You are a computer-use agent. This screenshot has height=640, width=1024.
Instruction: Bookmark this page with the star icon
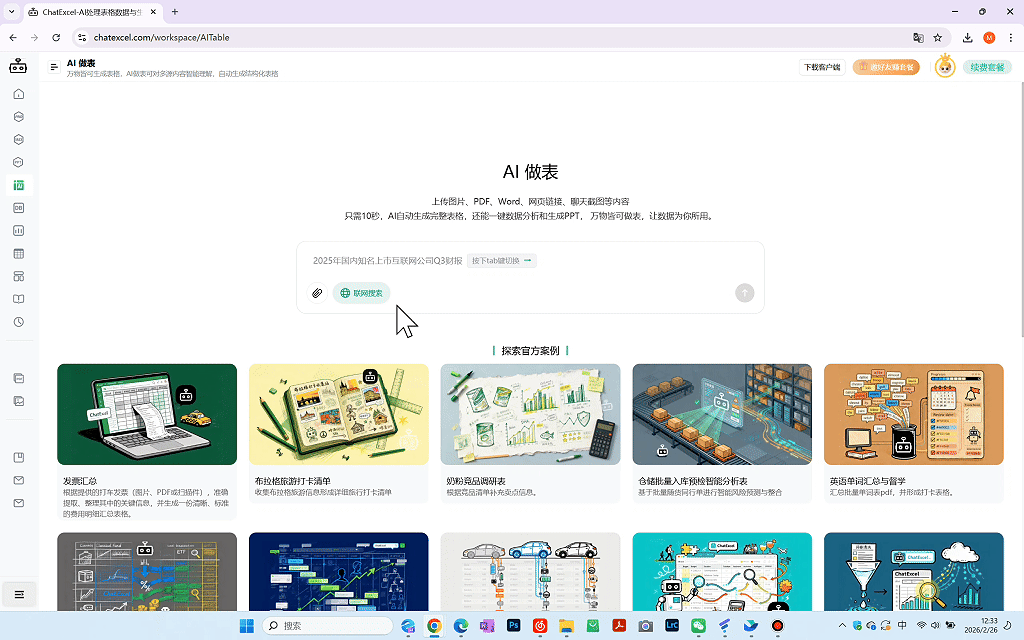(x=938, y=37)
